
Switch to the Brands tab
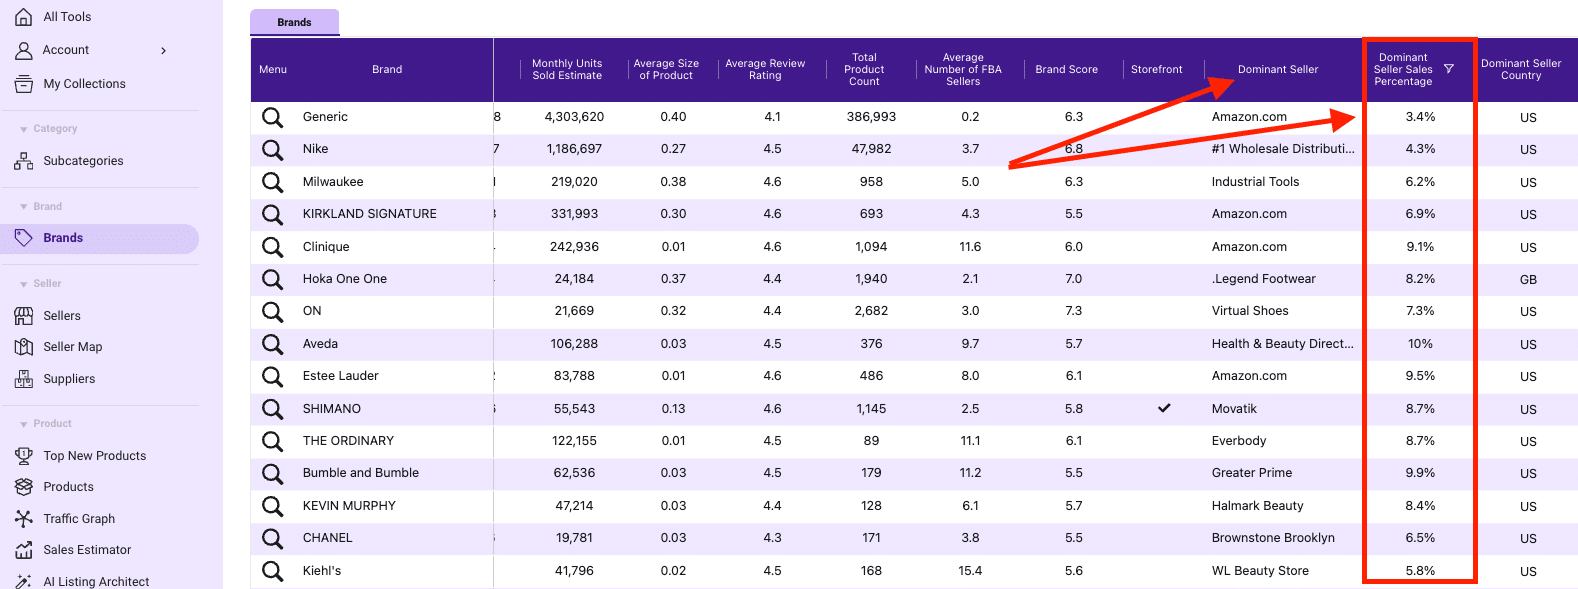tap(294, 22)
